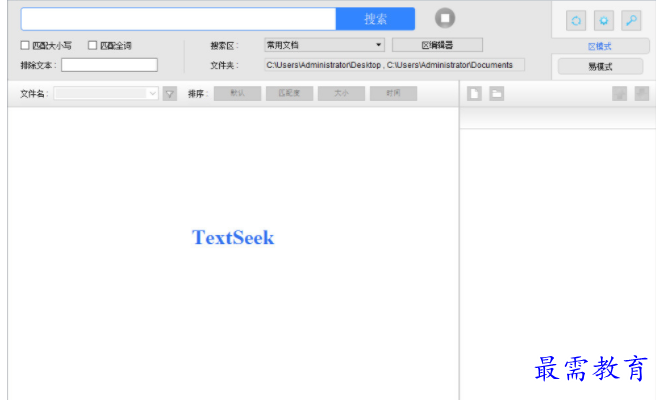Sort results by 时间
Screen dimensions: 656x400
(393, 93)
